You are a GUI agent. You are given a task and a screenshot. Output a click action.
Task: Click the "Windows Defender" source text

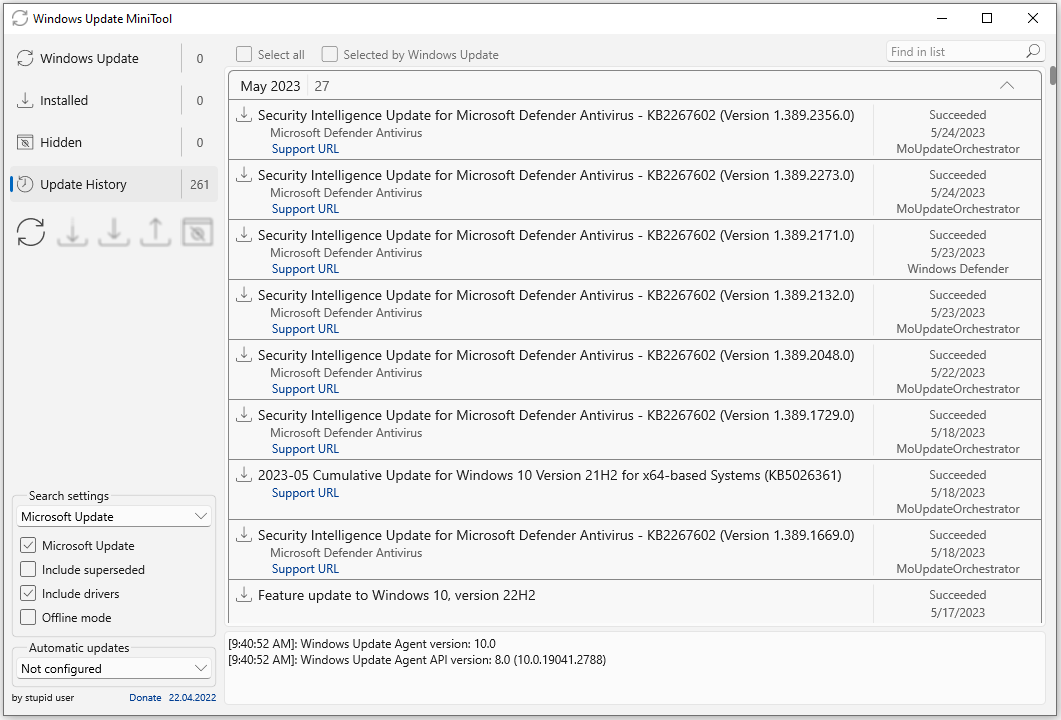click(x=957, y=269)
